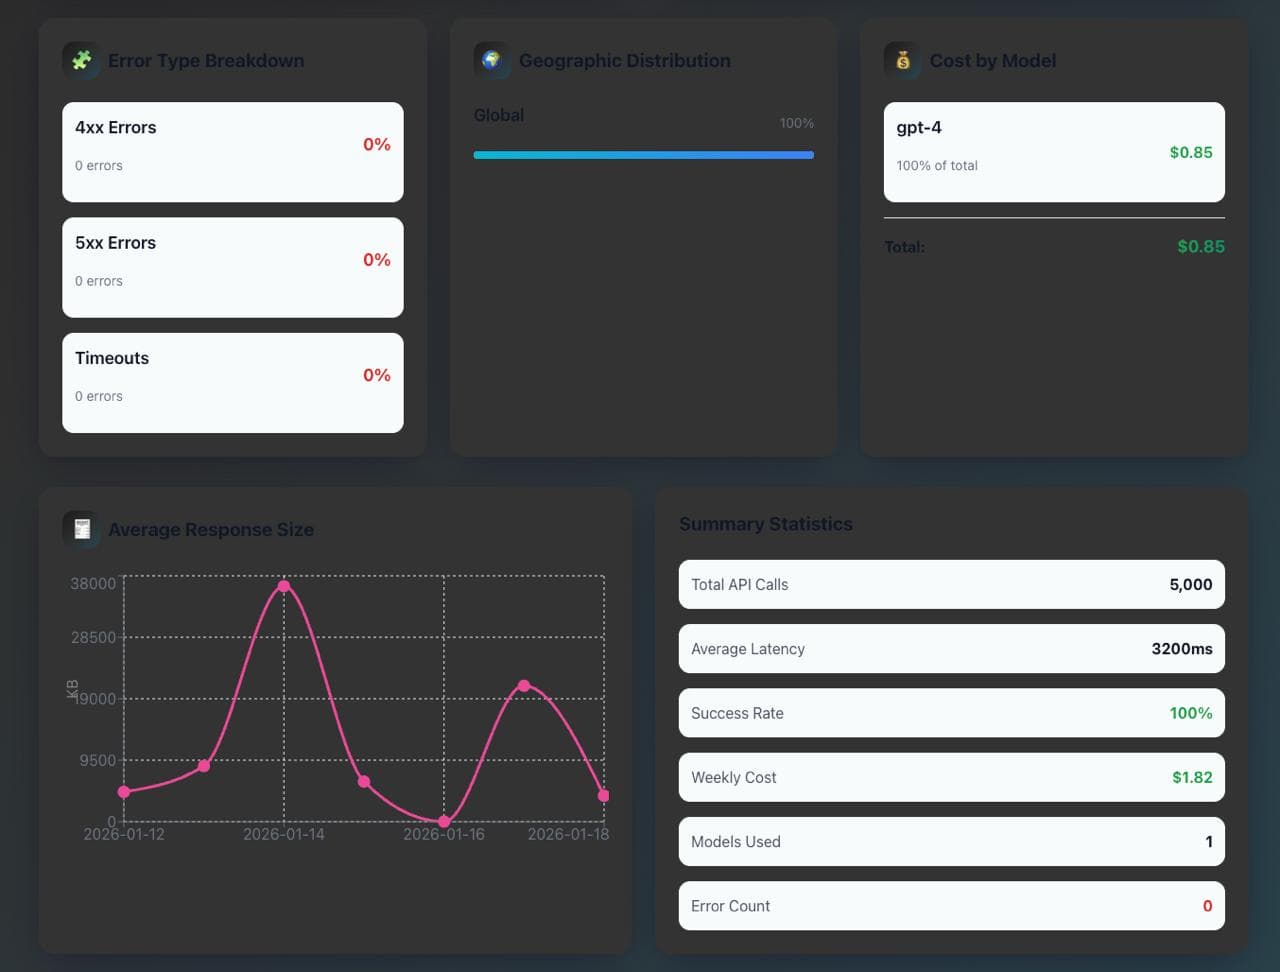The image size is (1280, 972).
Task: Click the Success Rate statistic row
Action: (x=951, y=713)
